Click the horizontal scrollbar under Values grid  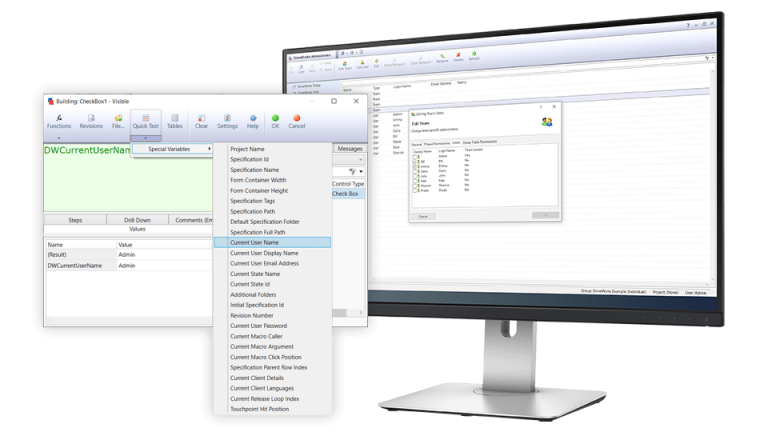129,320
